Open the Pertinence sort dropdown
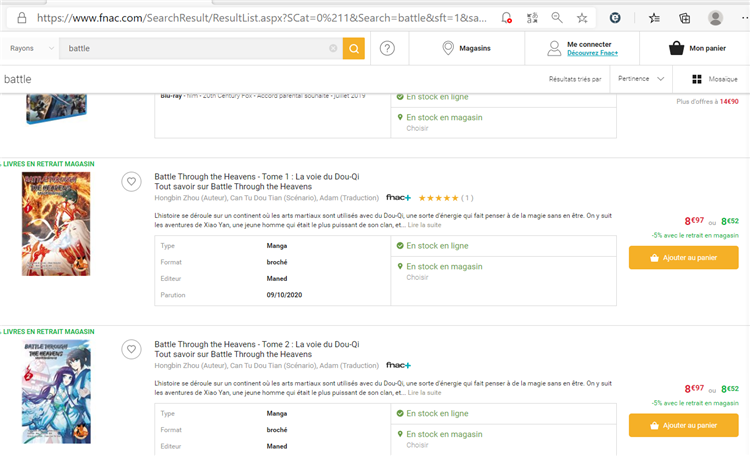The width and height of the screenshot is (750, 456). (641, 78)
